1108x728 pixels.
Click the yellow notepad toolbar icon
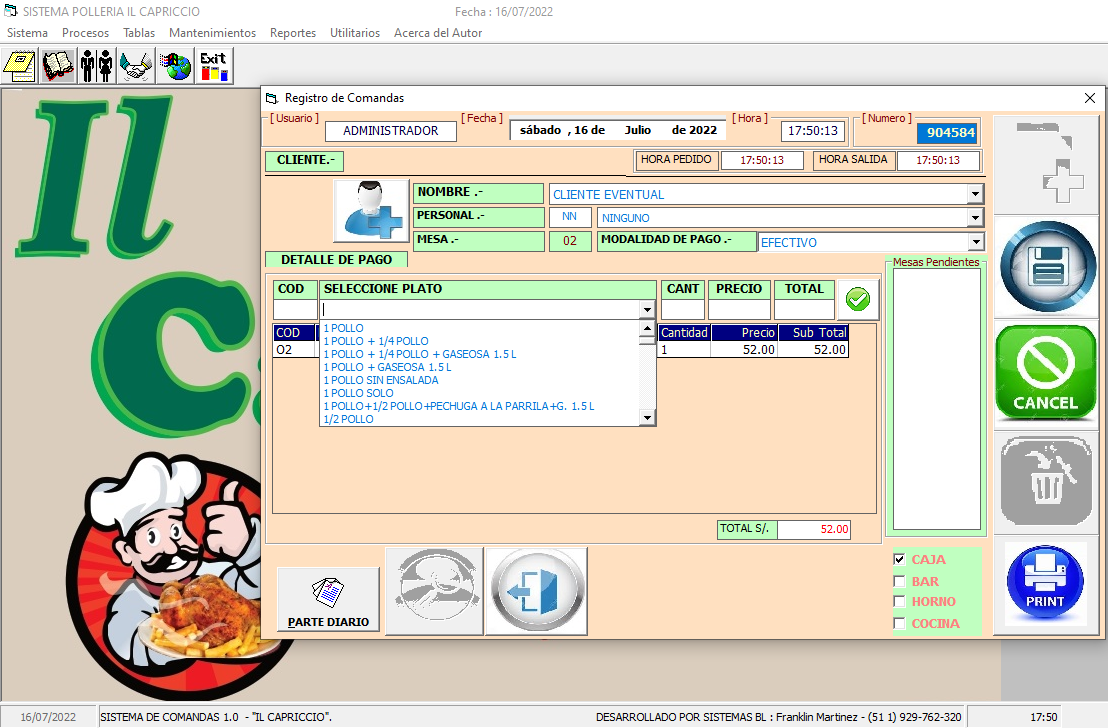pyautogui.click(x=20, y=66)
